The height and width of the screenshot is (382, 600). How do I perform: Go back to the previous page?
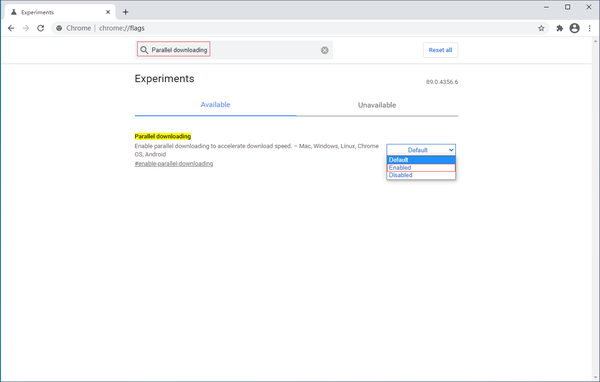(x=11, y=28)
